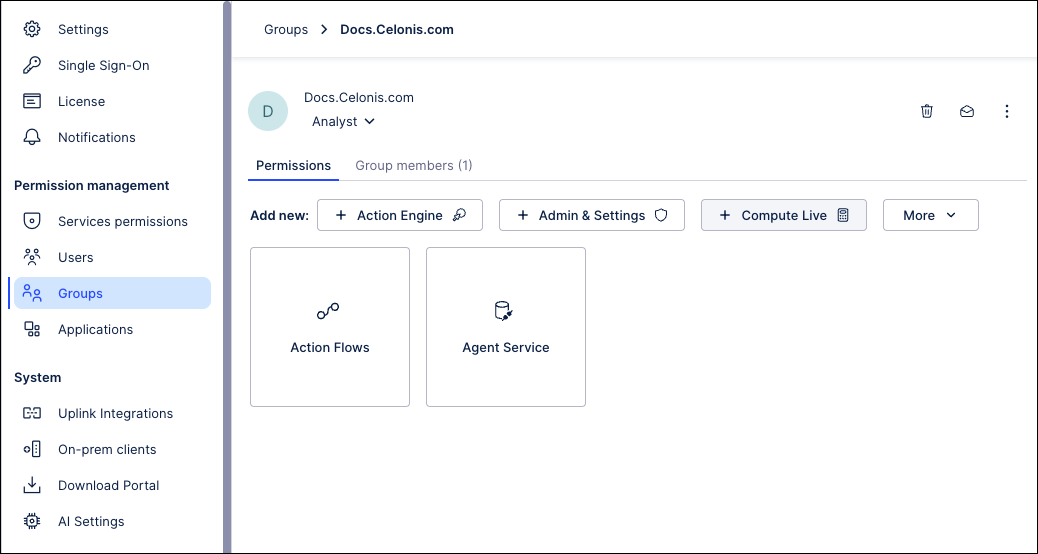Click the sidebar vertical scrollbar

pos(227,277)
